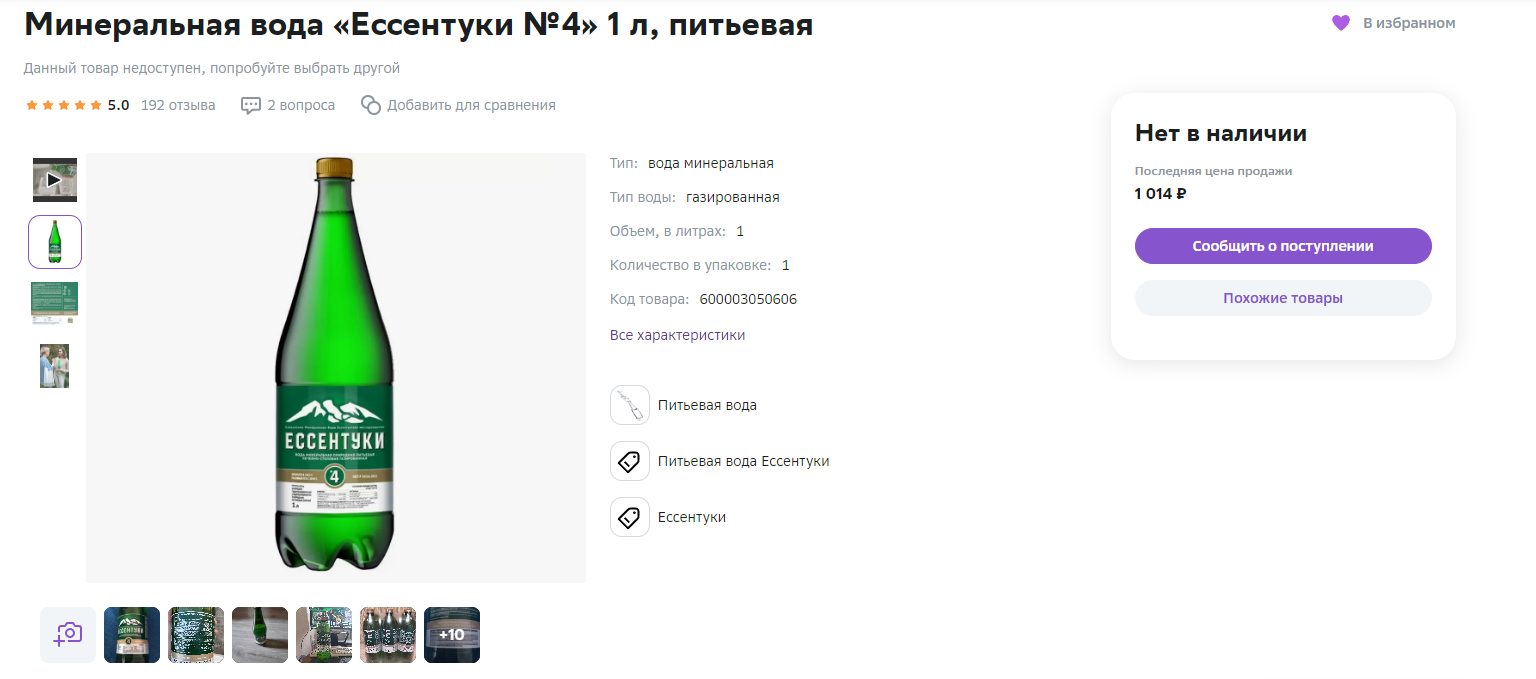Open the fourth customer photo thumbnail
Image resolution: width=1536 pixels, height=679 pixels.
(324, 635)
